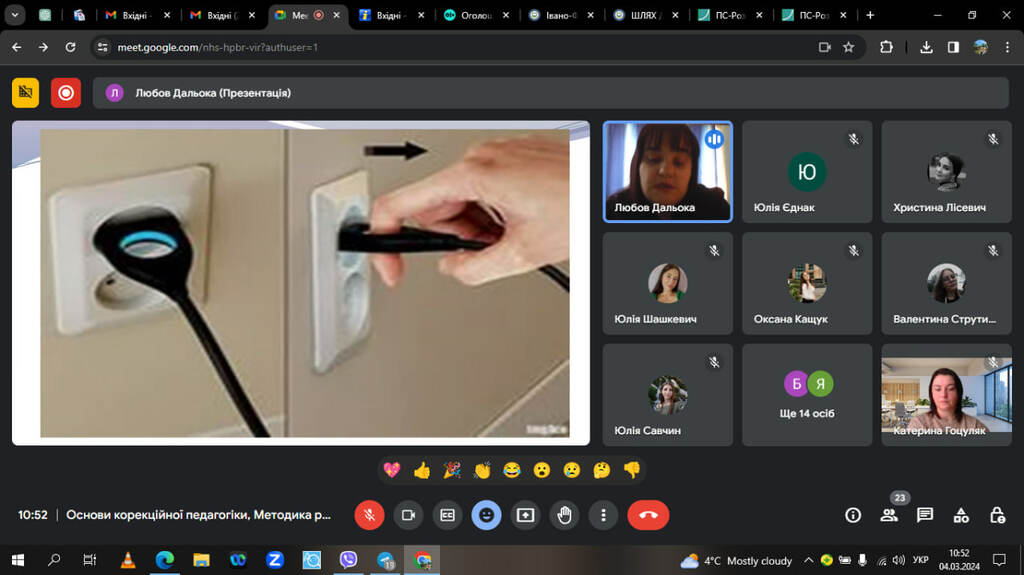Open the host controls lock icon
Screen dimensions: 1024x575
[997, 515]
